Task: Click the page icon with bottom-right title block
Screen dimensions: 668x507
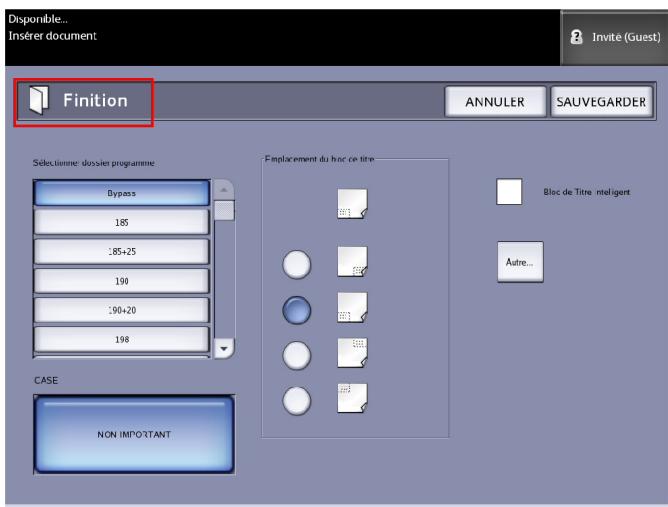Action: [x=352, y=263]
